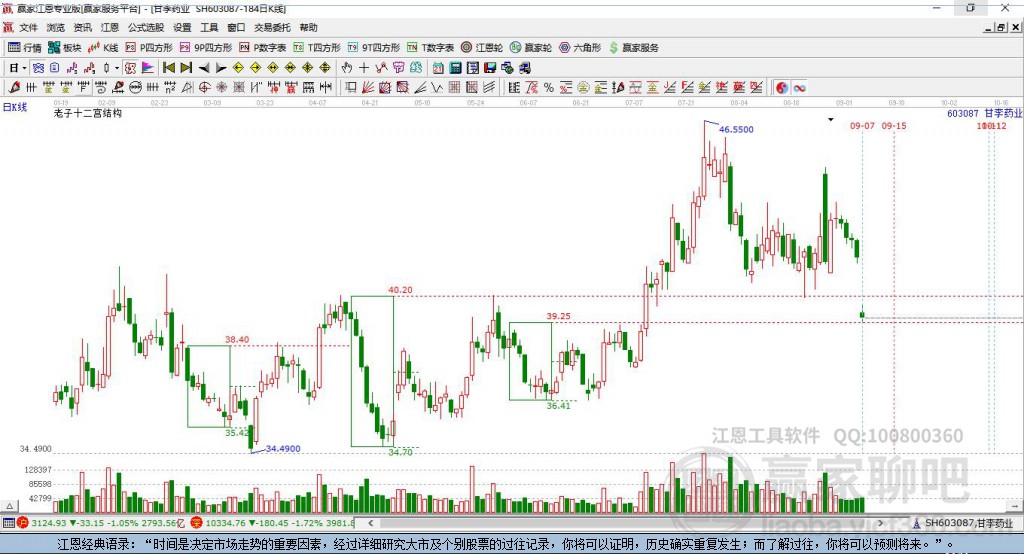This screenshot has width=1024, height=554.
Task: Click stock code 603087
Action: (963, 114)
